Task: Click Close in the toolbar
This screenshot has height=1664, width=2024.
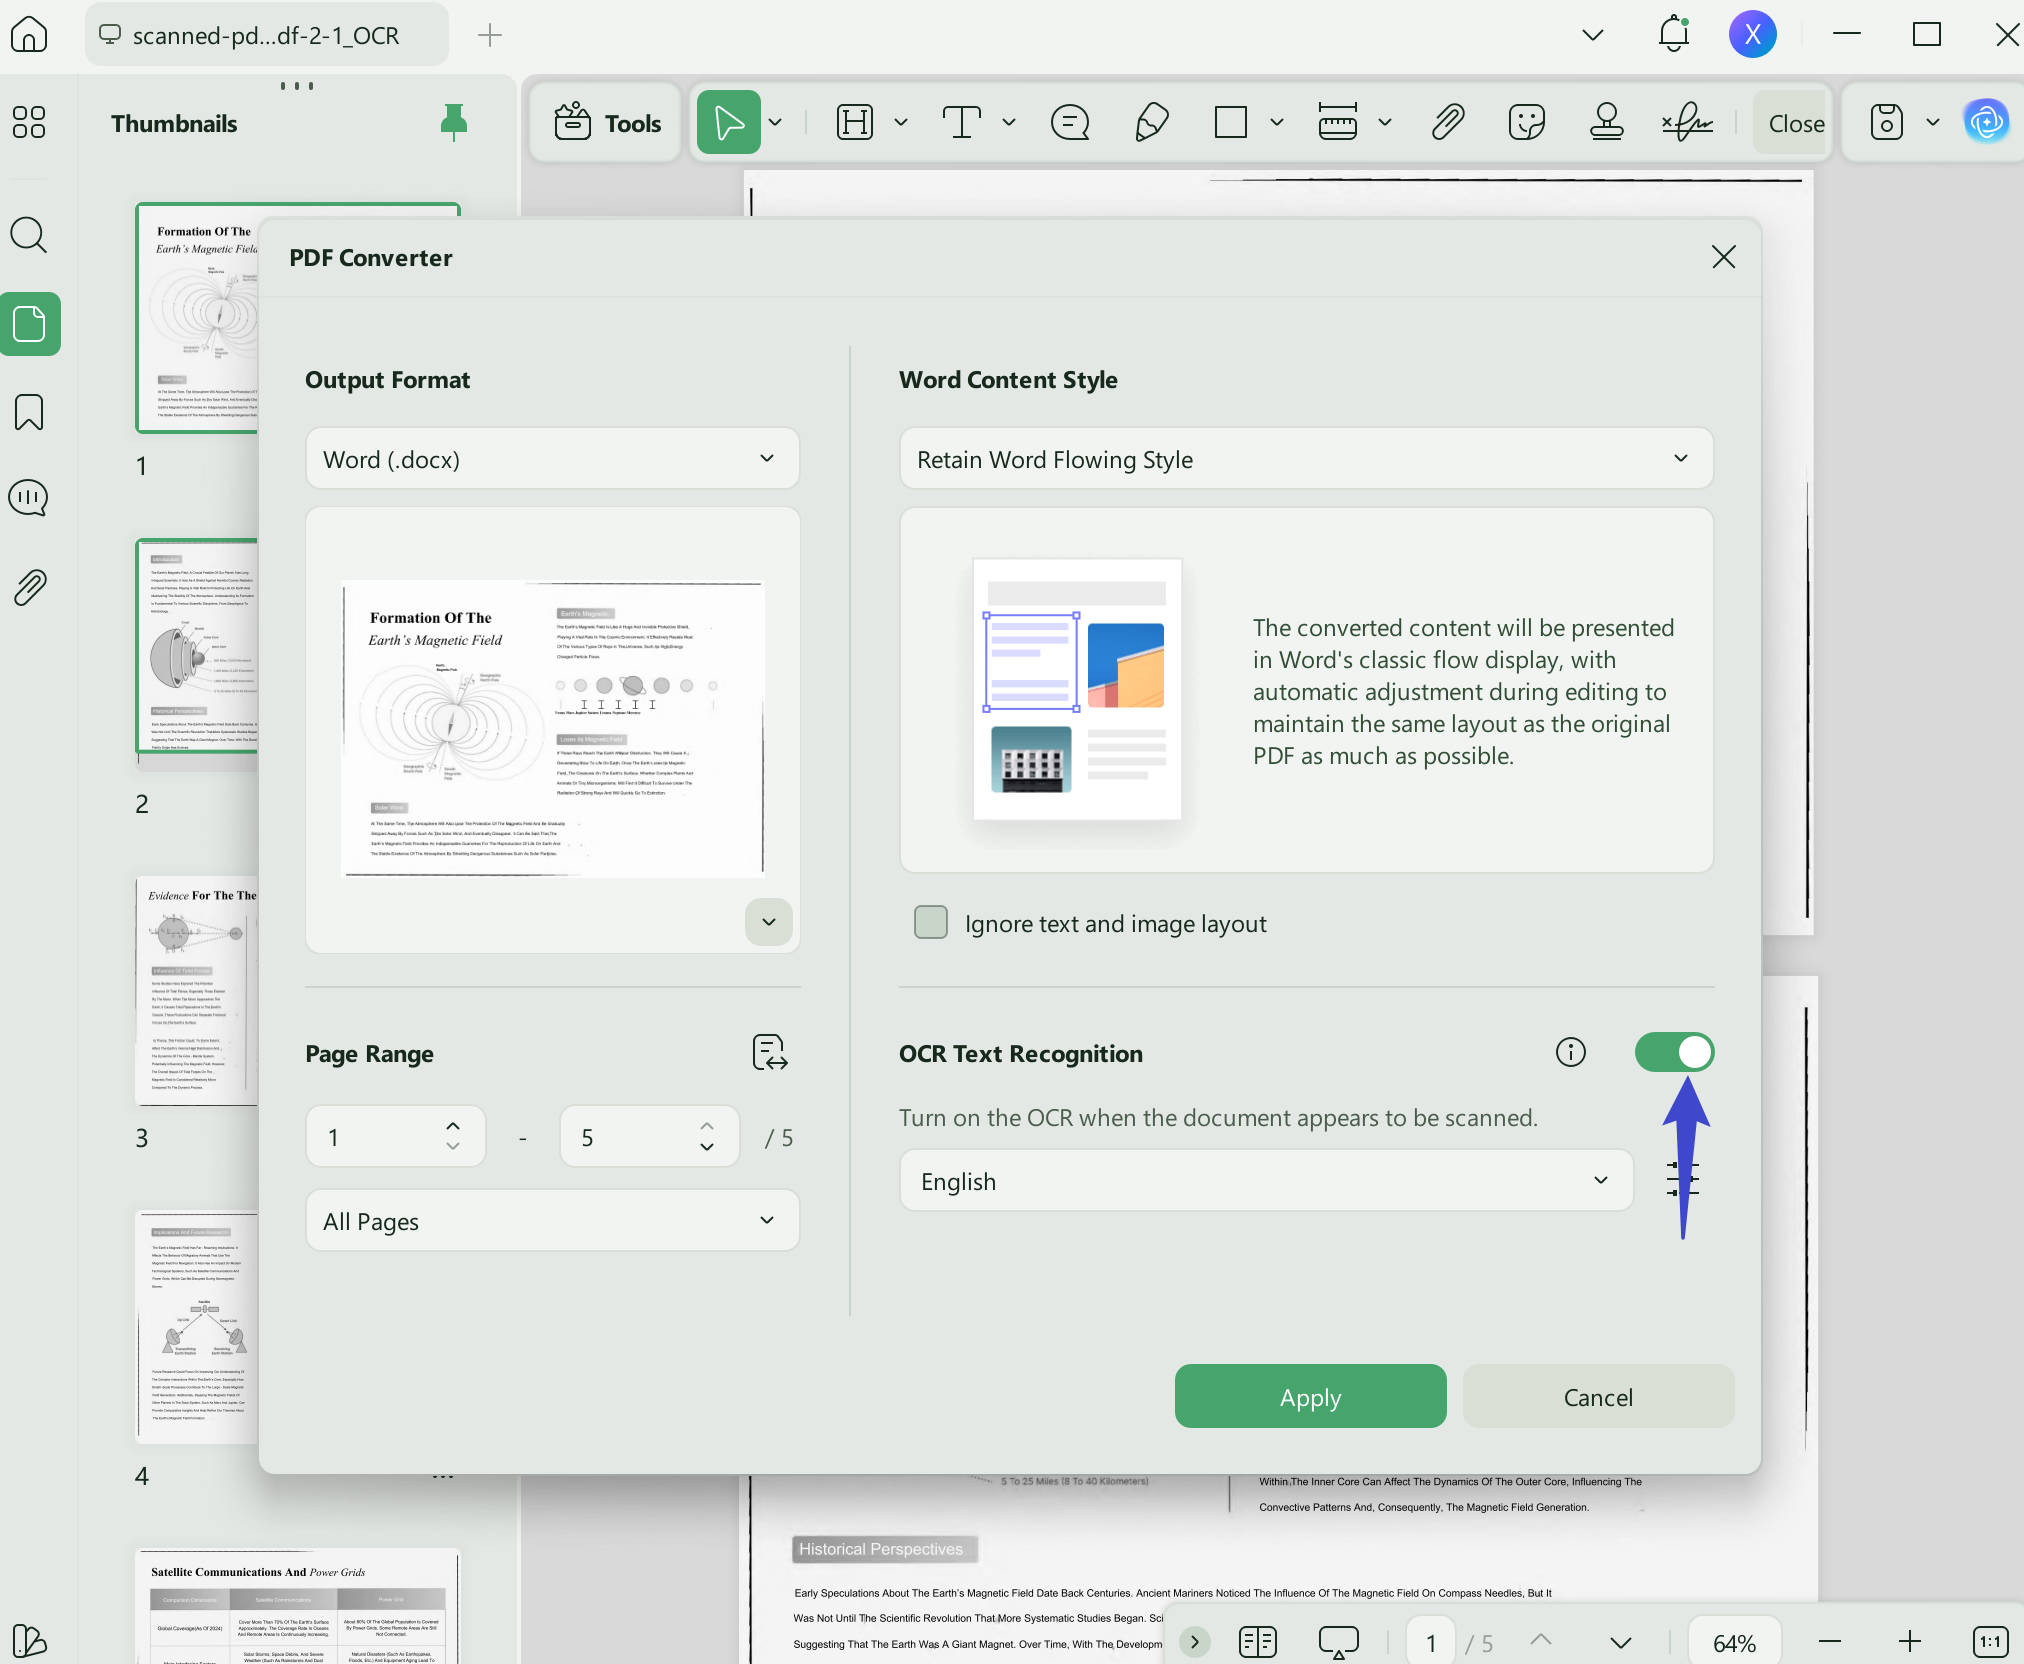Action: (x=1795, y=123)
